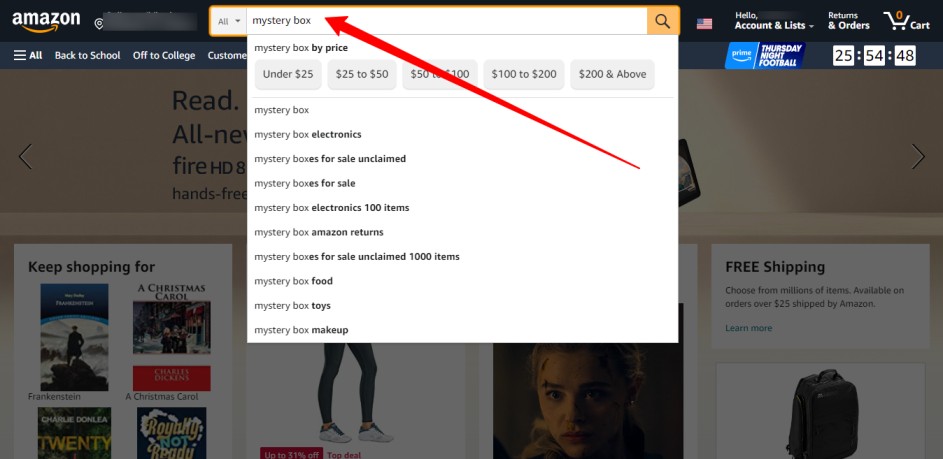Select the $50 to $100 price filter
This screenshot has height=459, width=943.
[440, 75]
